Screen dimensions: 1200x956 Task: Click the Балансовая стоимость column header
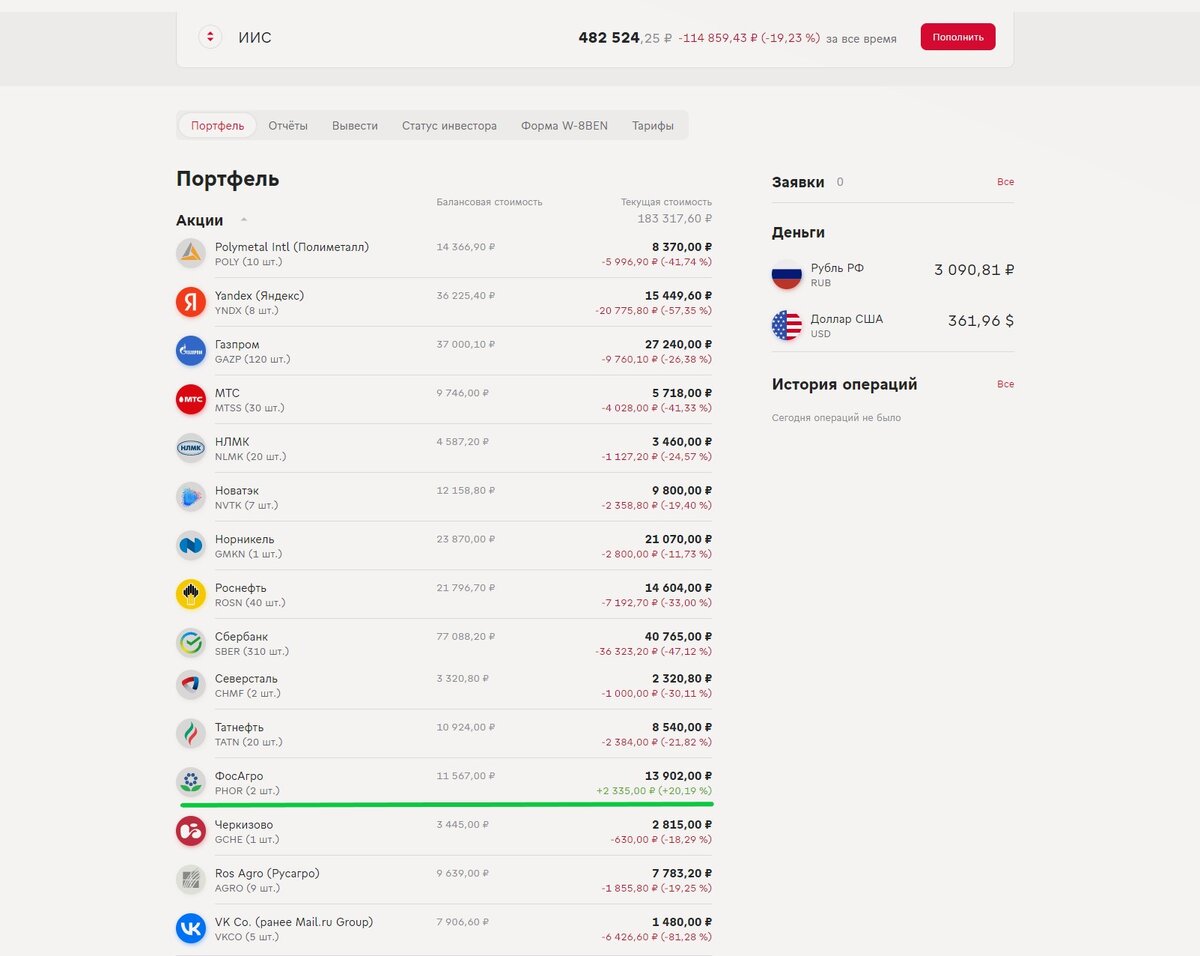click(489, 202)
